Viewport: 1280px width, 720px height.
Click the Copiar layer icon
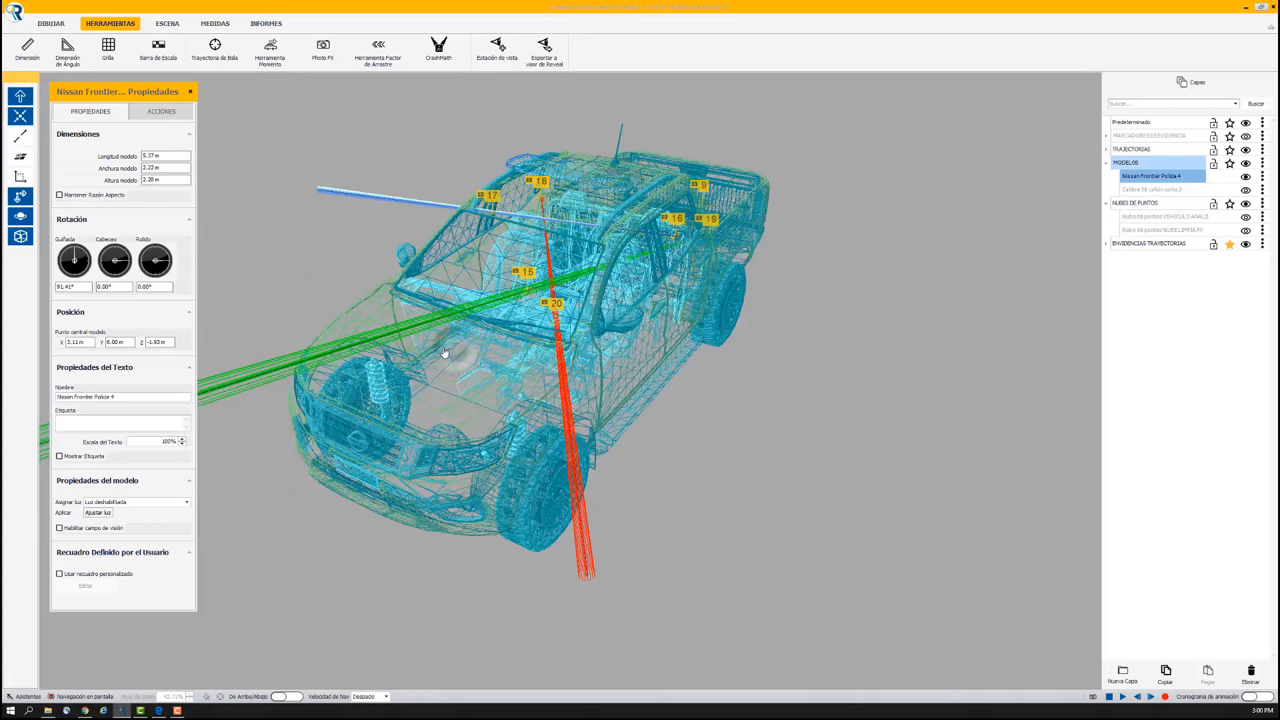click(x=1165, y=670)
